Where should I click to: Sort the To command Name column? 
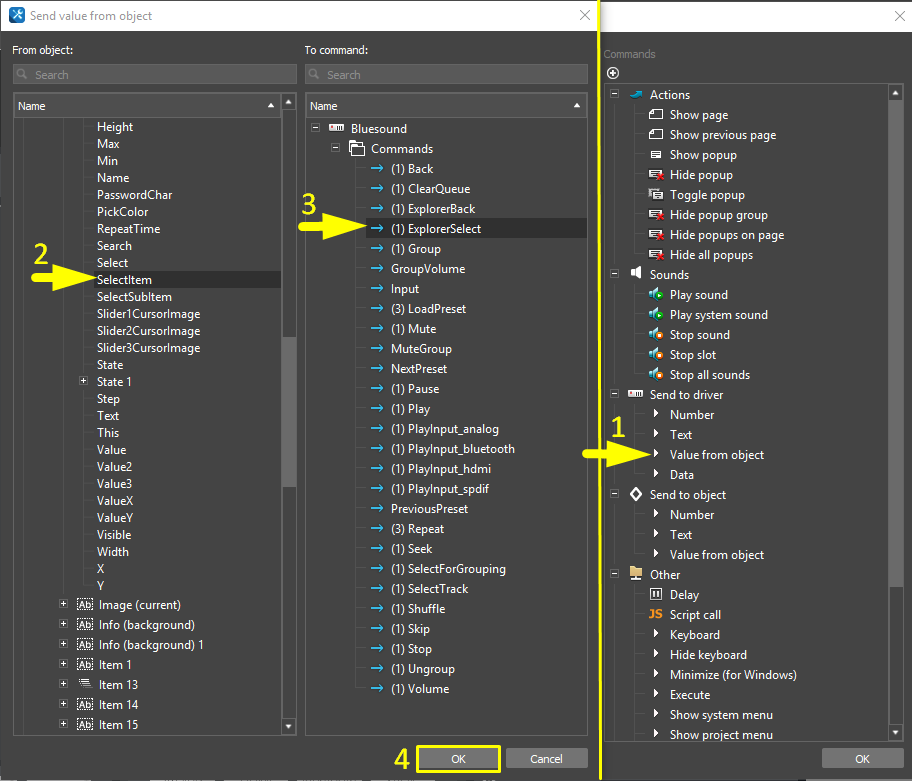click(x=446, y=106)
